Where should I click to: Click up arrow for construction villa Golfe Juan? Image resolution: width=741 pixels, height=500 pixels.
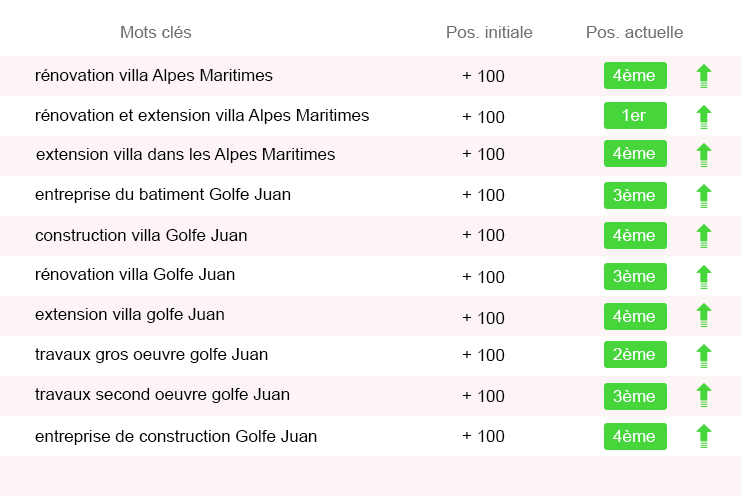[704, 236]
